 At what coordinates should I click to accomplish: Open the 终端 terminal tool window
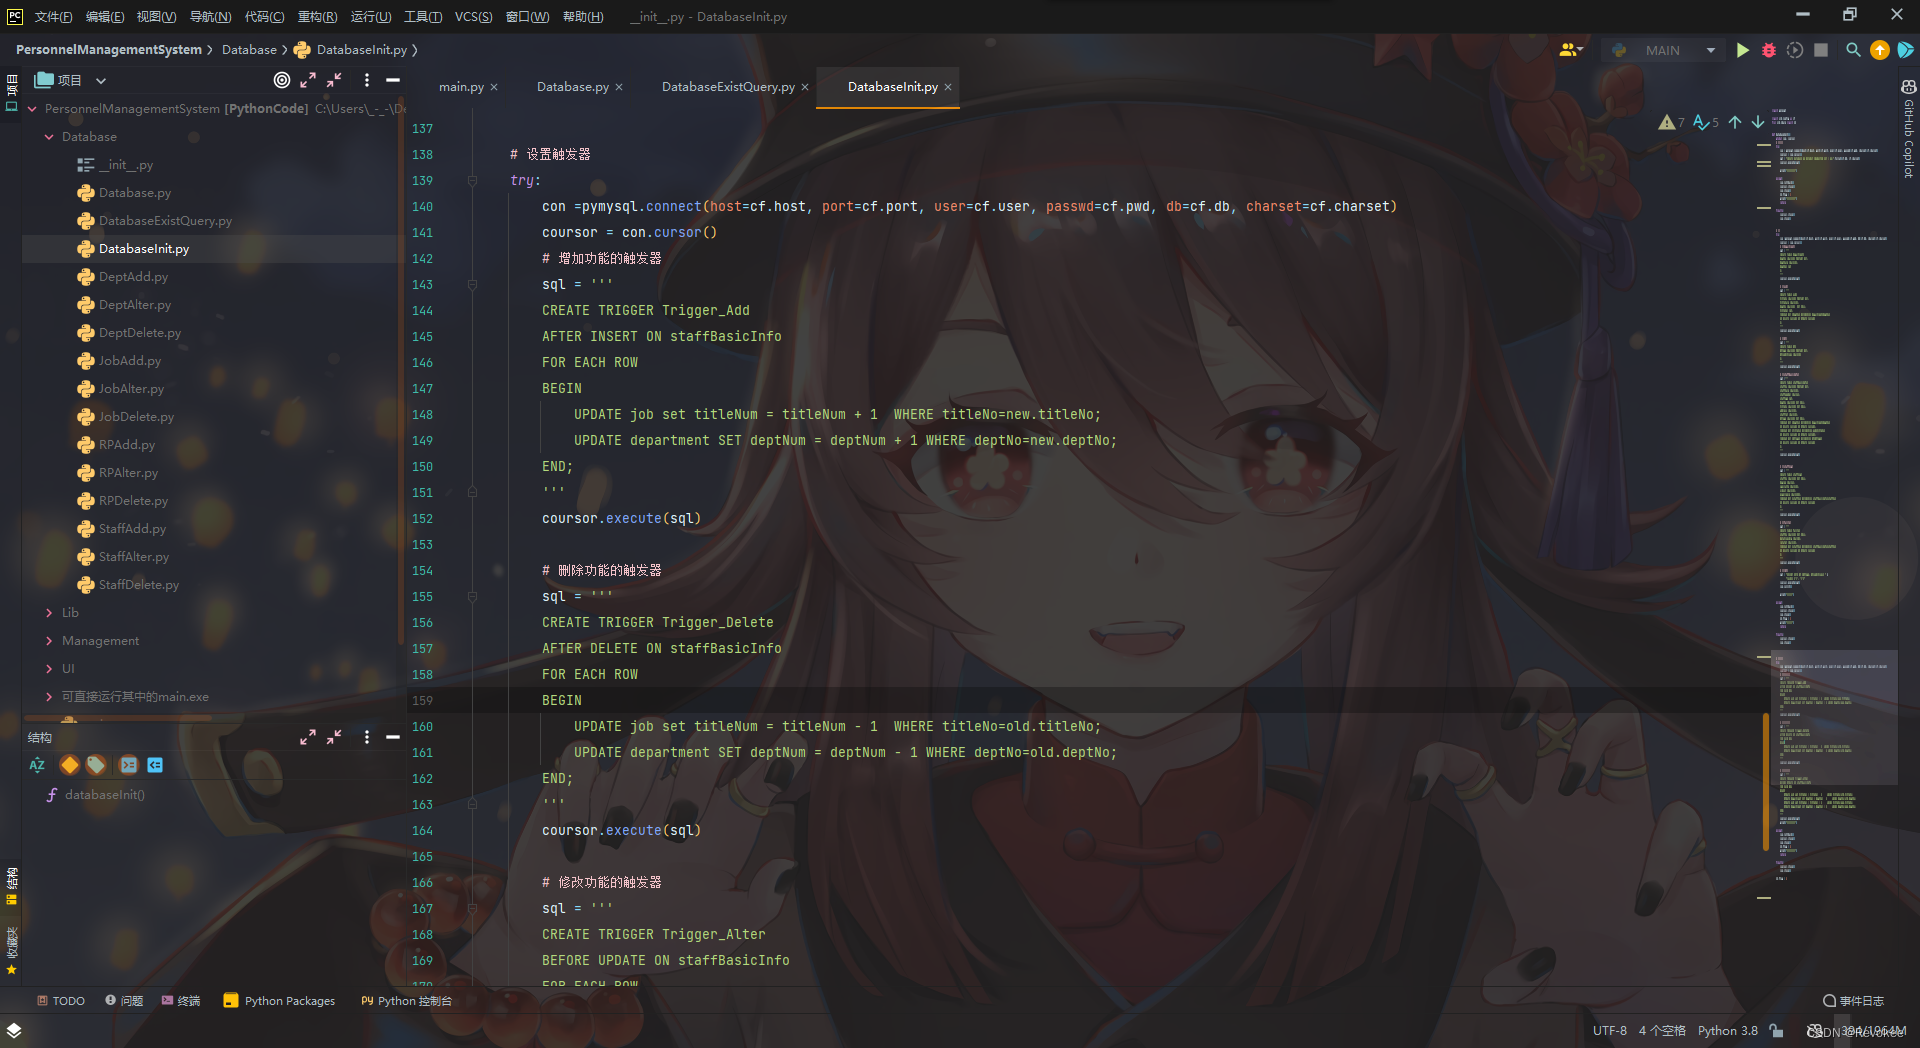(181, 1001)
